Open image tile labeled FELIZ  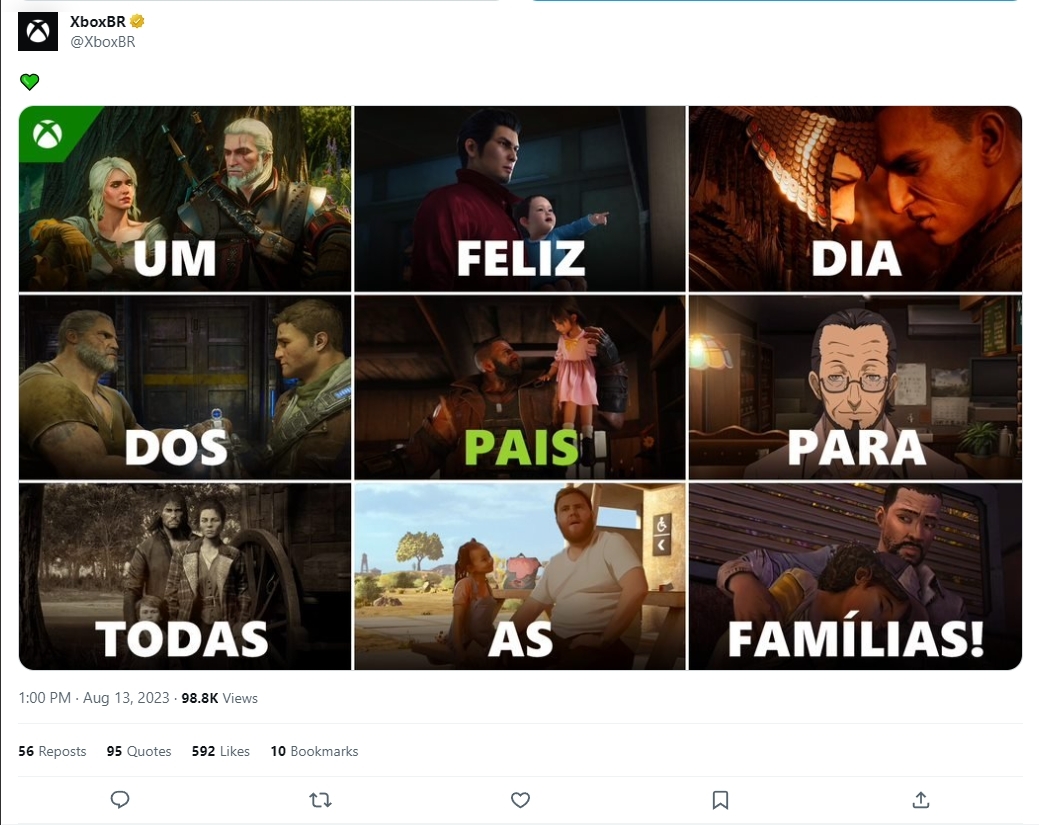(x=520, y=198)
